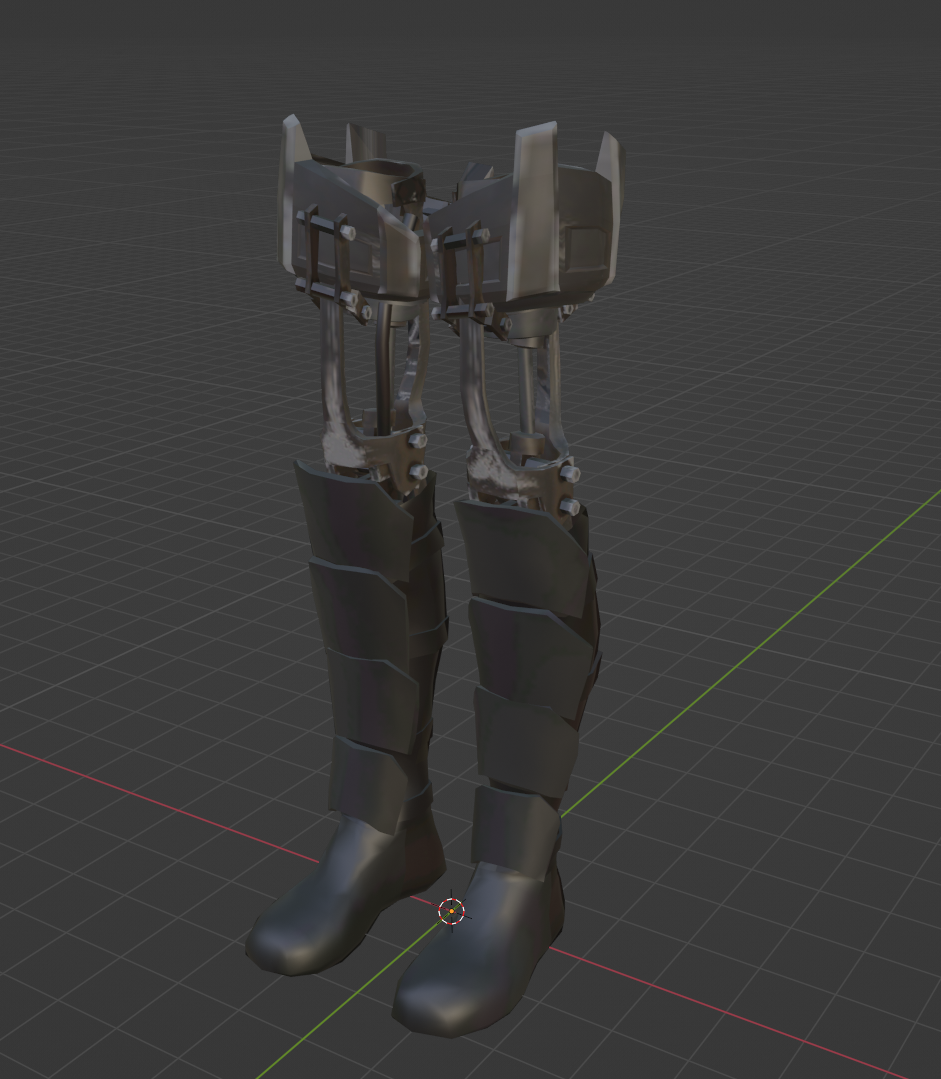Screen dimensions: 941x1079
Task: Select top shin plate on the viewer's right leg
Action: coord(523,559)
